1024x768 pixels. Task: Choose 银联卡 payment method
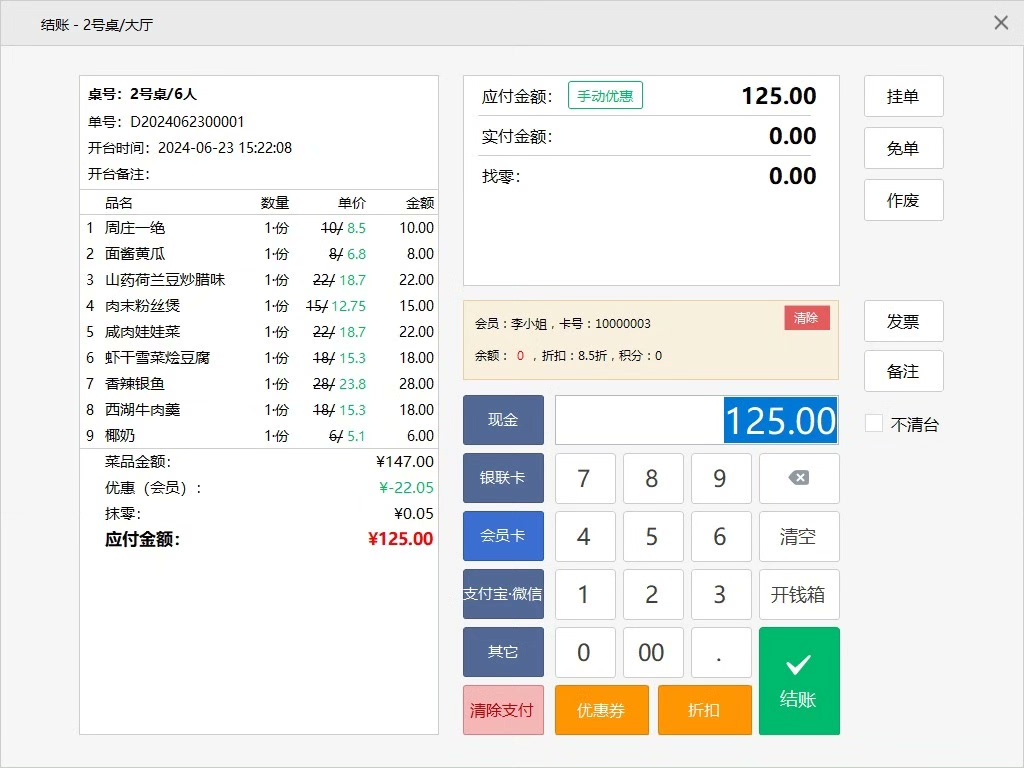503,478
